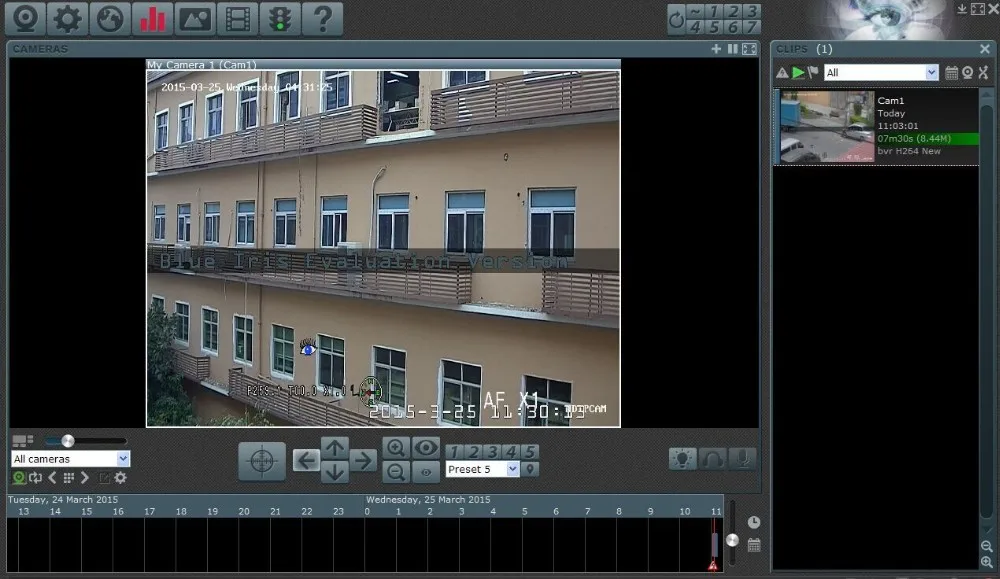Open the traffic light signal icon
The image size is (1000, 579).
tap(279, 18)
